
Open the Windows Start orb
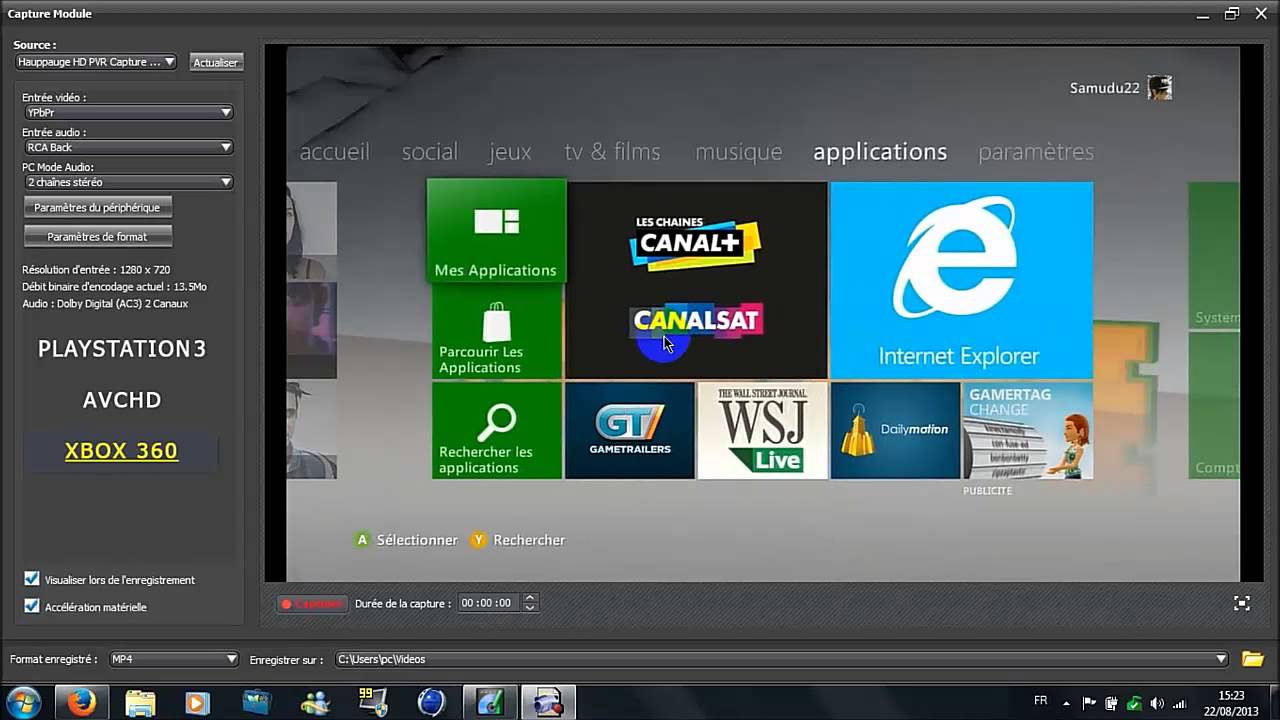[x=23, y=702]
